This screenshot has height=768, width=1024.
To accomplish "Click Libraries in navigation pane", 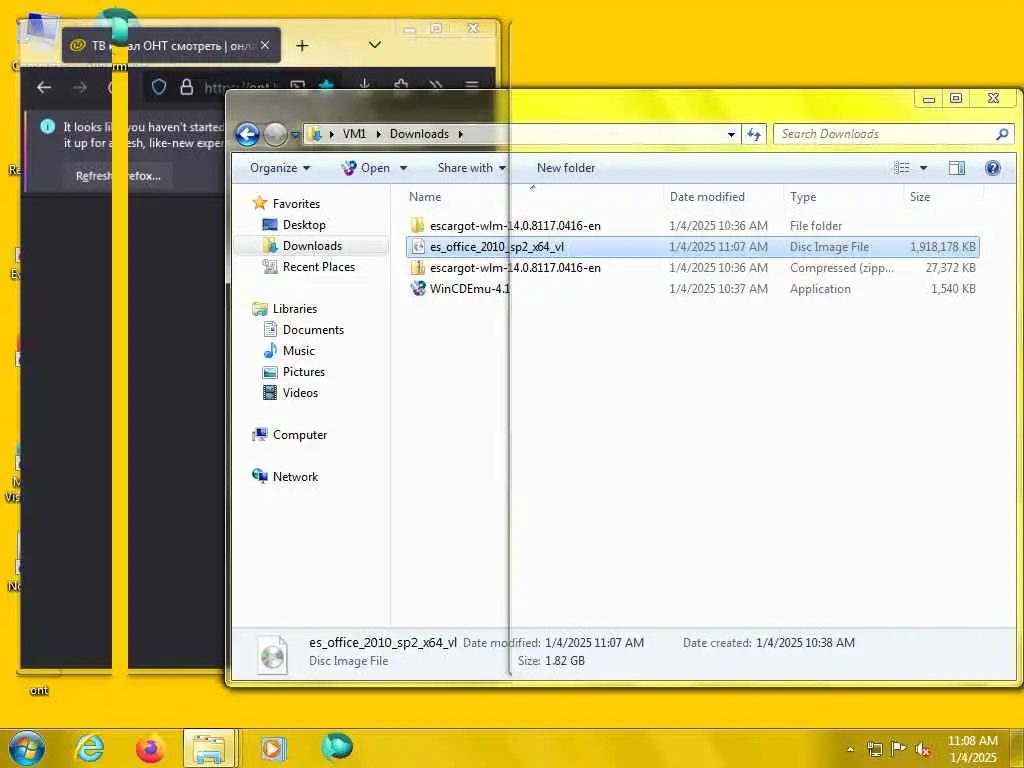I will [295, 309].
